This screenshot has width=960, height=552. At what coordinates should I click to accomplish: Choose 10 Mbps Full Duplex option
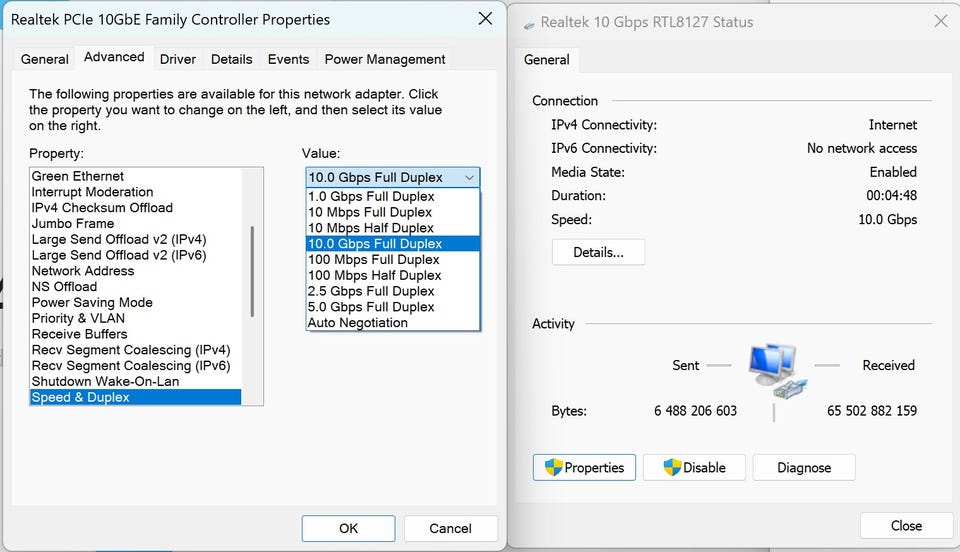coord(392,212)
